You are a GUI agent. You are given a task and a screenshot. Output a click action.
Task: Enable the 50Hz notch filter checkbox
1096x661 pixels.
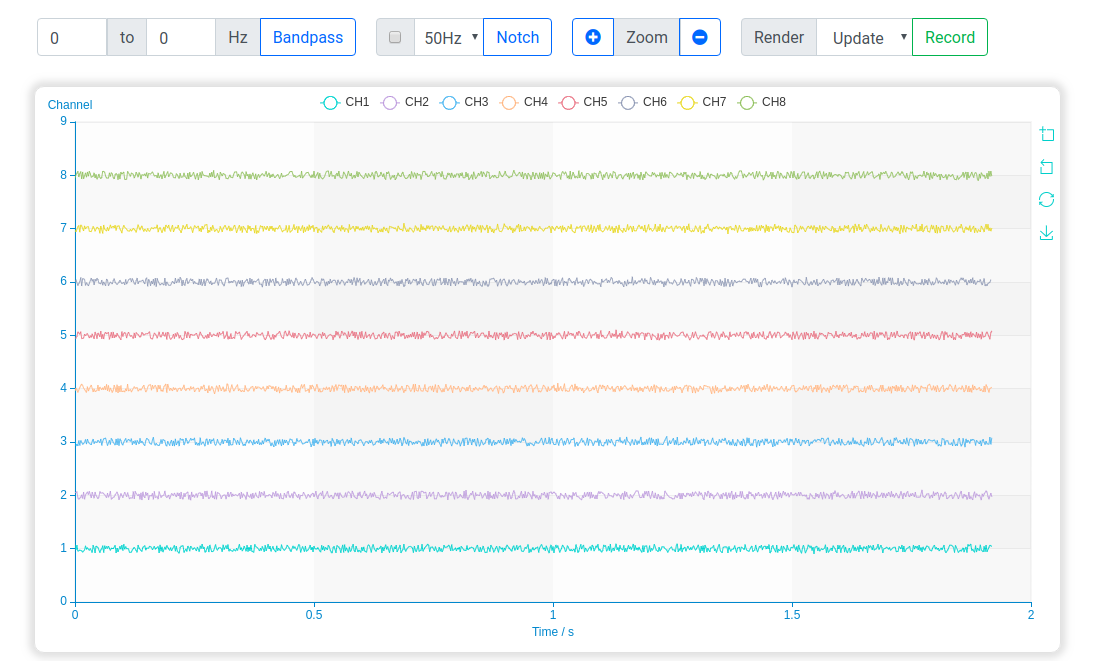pos(395,36)
